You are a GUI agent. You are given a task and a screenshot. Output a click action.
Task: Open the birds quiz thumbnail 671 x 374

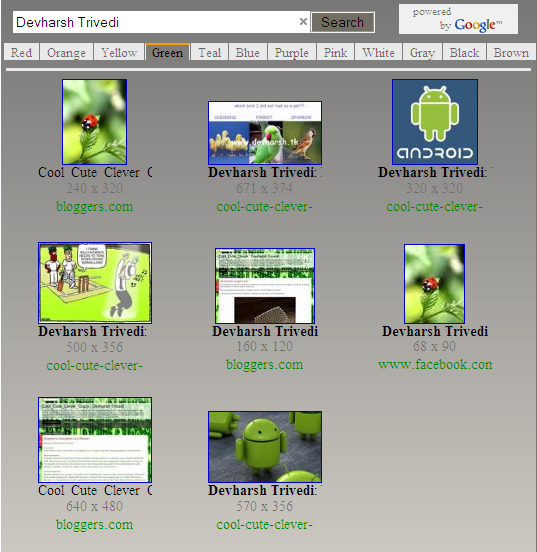(265, 133)
